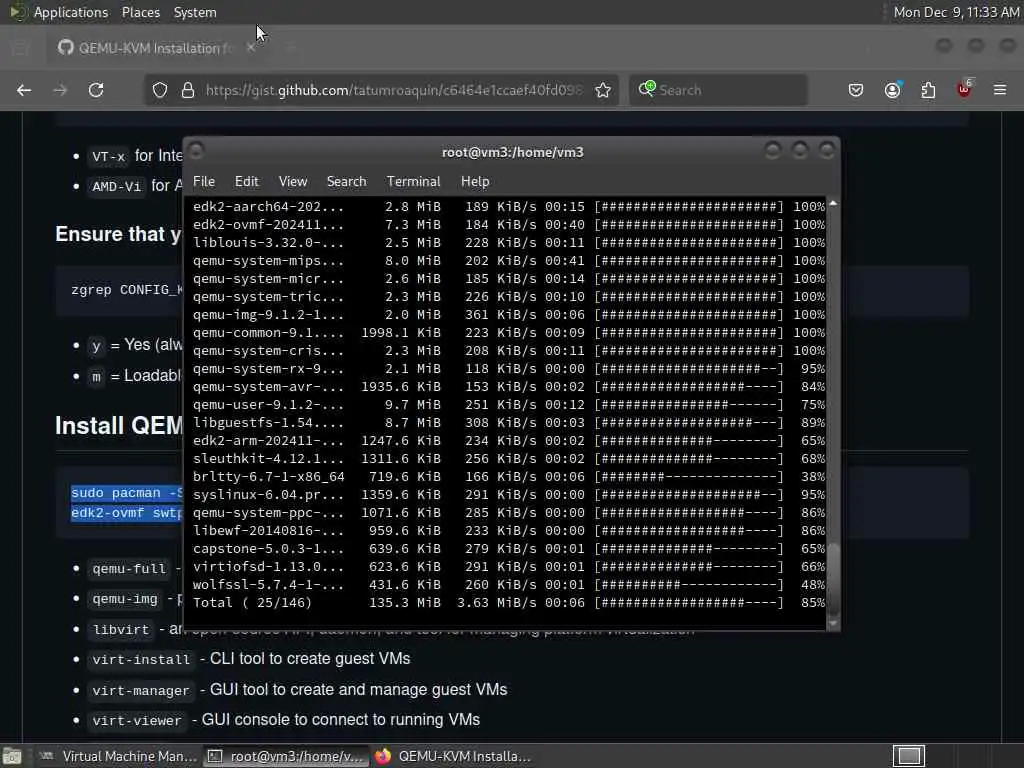Click the uBlock Origin extension icon

click(965, 89)
